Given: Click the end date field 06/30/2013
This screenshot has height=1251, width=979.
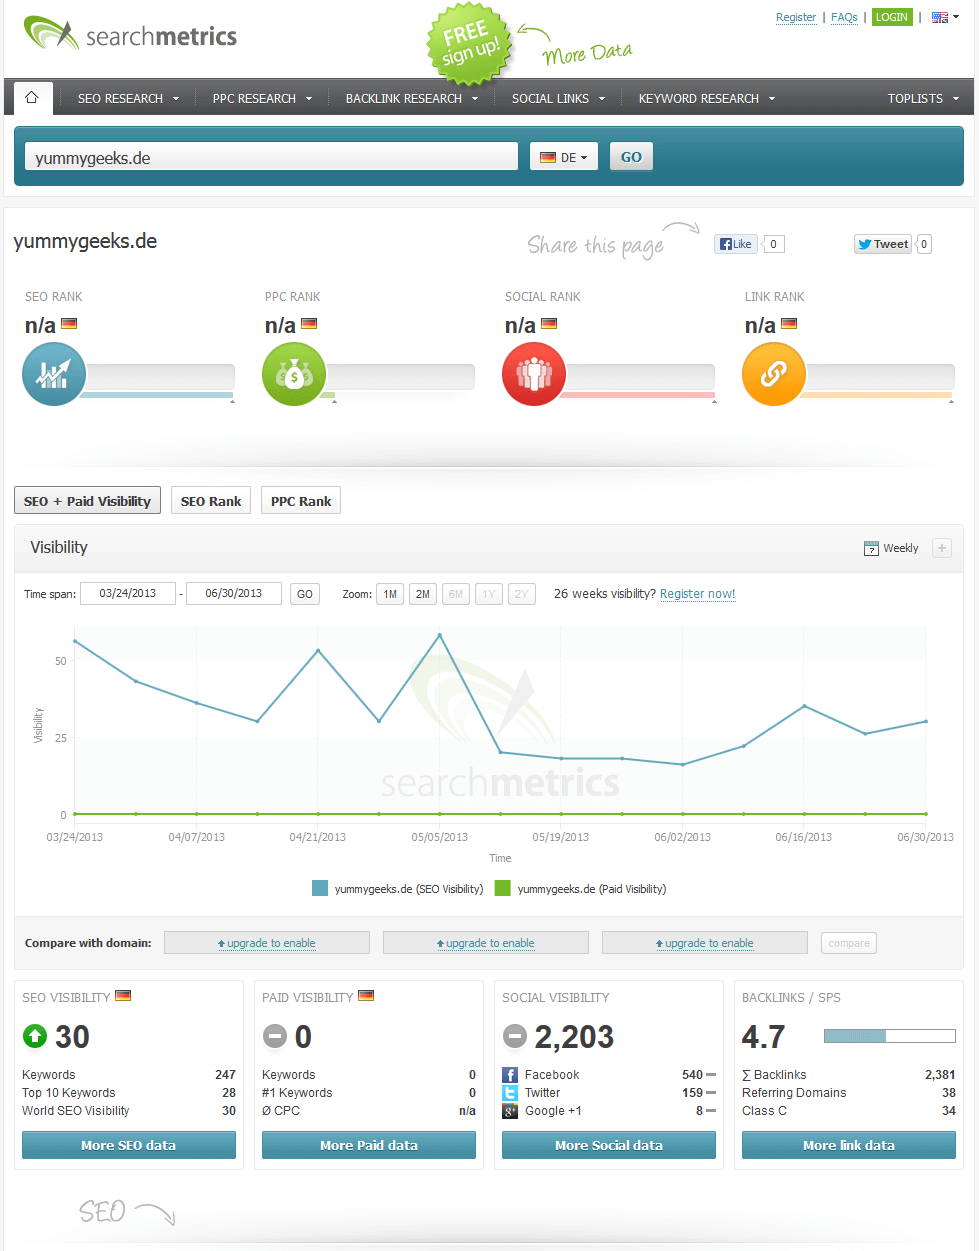Looking at the screenshot, I should tap(234, 594).
